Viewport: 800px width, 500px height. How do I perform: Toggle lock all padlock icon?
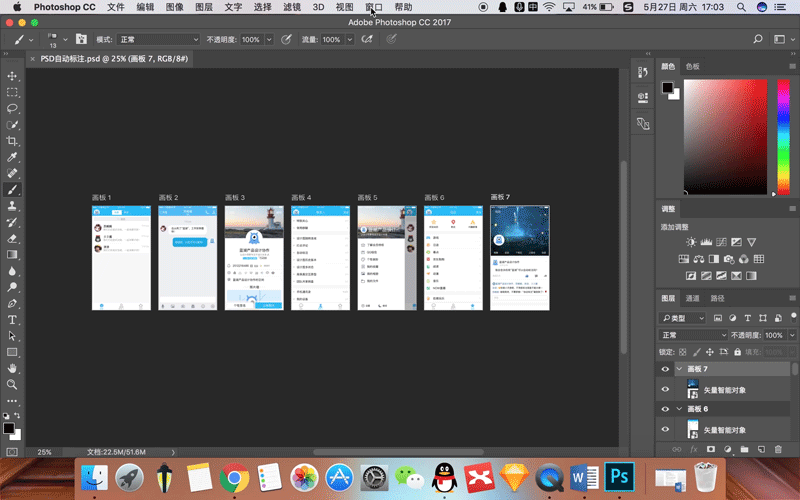point(737,352)
